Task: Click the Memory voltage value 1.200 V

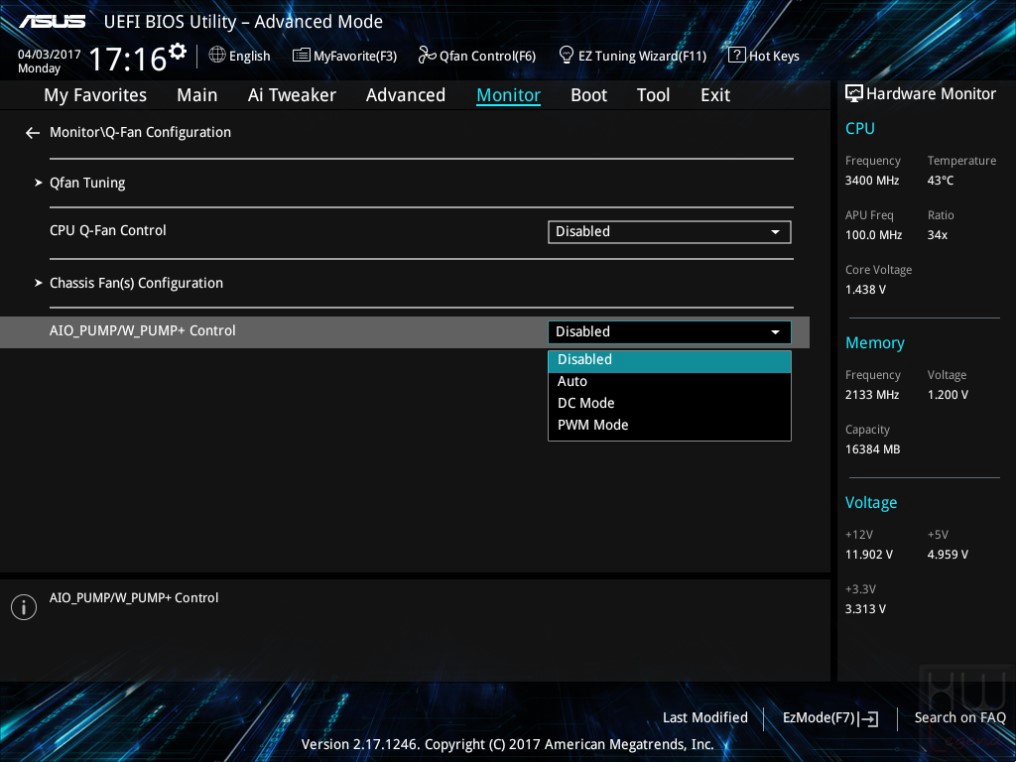Action: [948, 395]
